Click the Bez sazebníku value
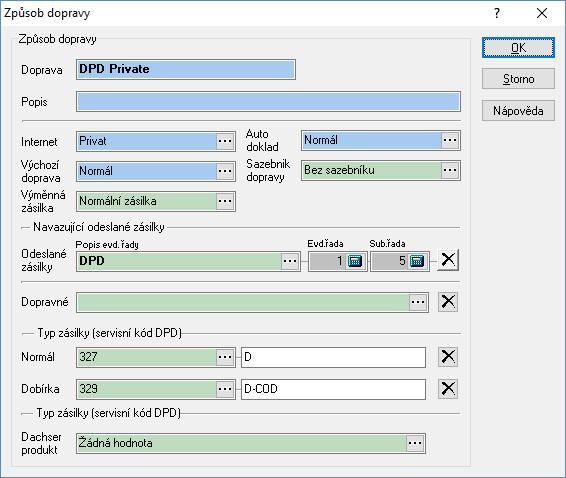Image resolution: width=566 pixels, height=478 pixels. coord(339,170)
